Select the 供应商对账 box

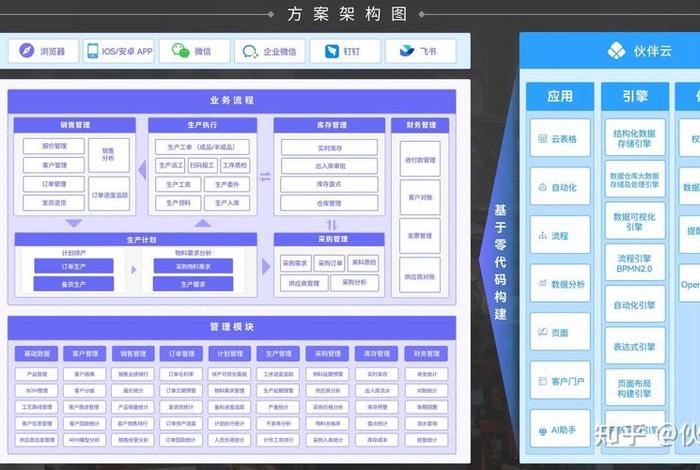click(420, 275)
